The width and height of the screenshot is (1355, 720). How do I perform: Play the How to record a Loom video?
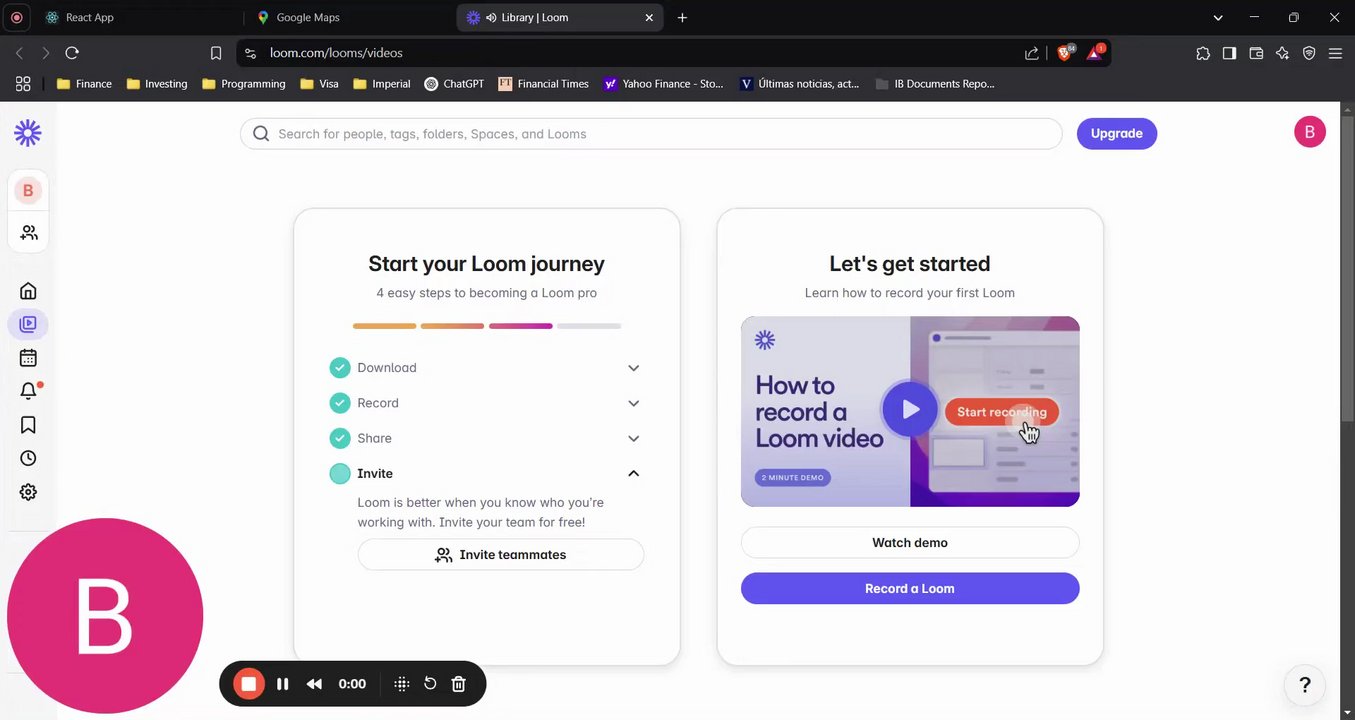click(x=910, y=410)
